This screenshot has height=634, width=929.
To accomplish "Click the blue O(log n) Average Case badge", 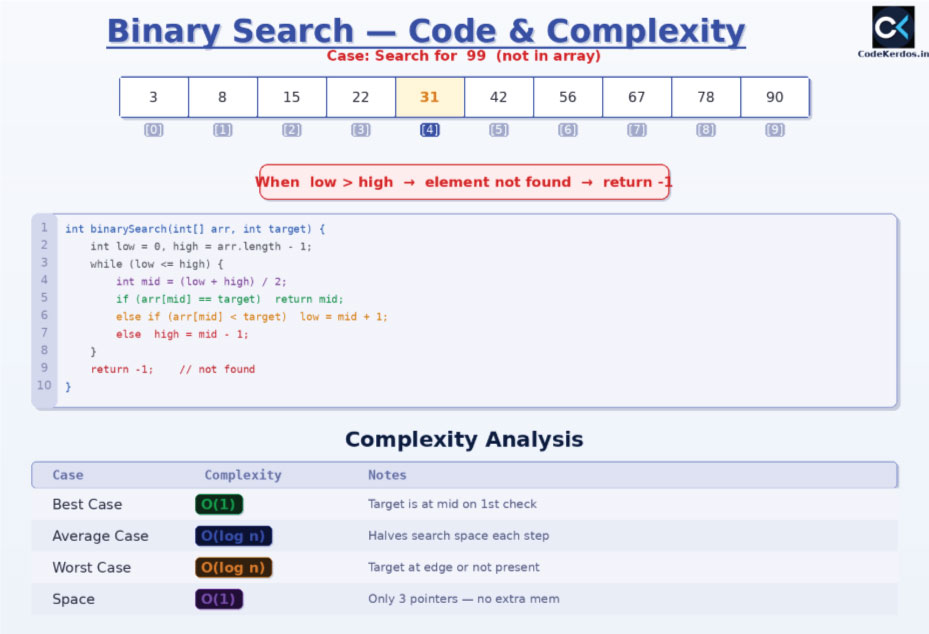I will [x=233, y=536].
